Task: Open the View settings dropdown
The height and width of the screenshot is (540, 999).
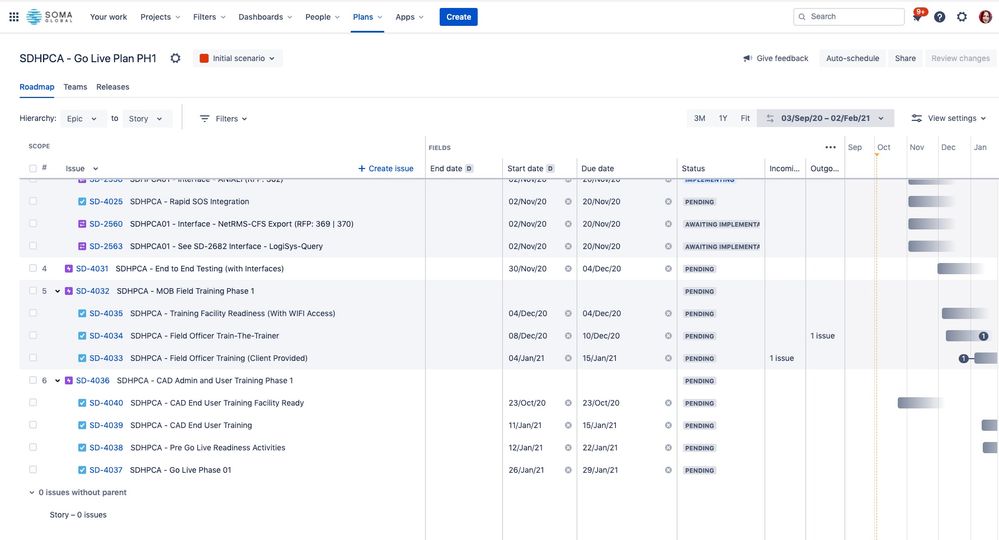Action: point(949,118)
